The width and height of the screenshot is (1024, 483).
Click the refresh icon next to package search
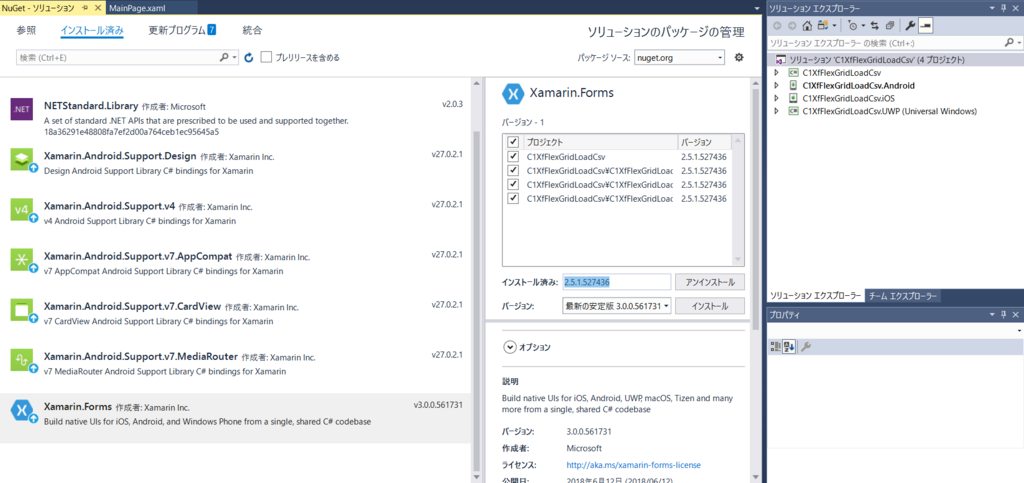[248, 58]
